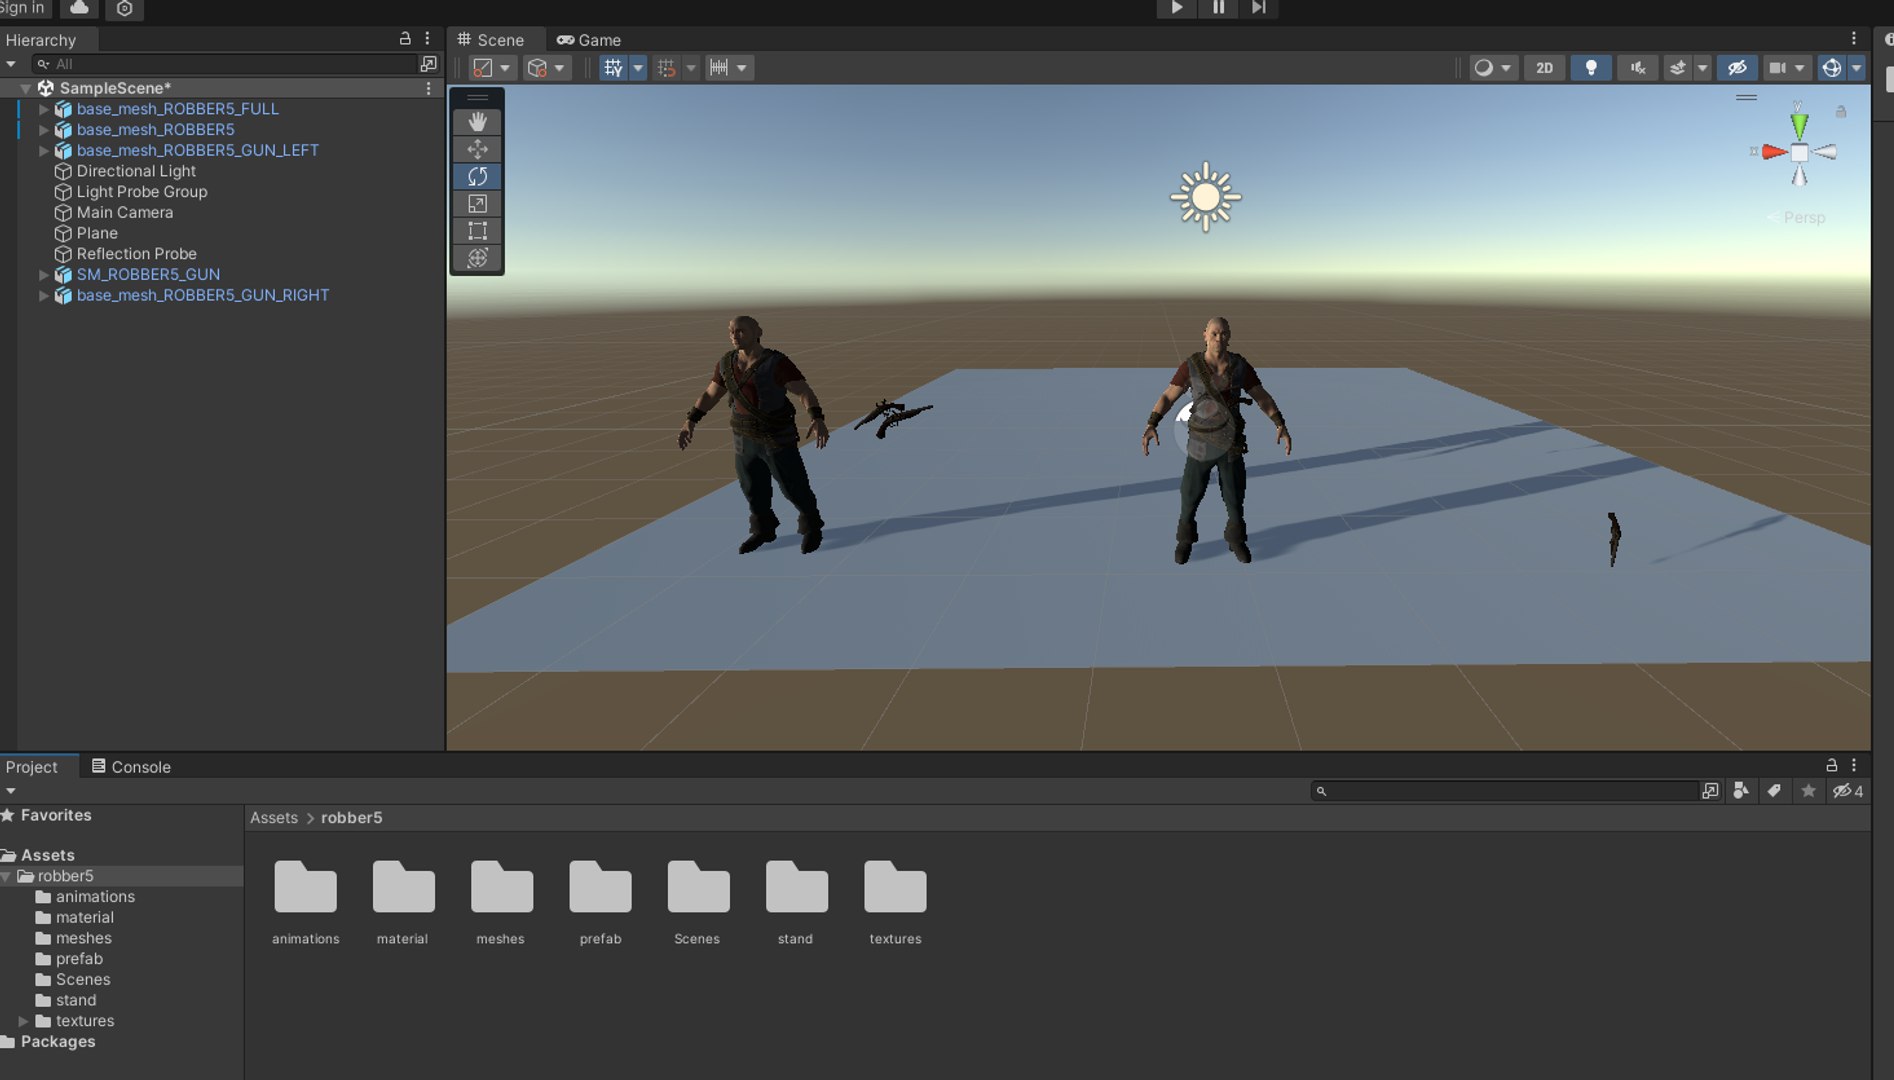Click the snap increment ruler icon
The width and height of the screenshot is (1894, 1080).
click(719, 68)
